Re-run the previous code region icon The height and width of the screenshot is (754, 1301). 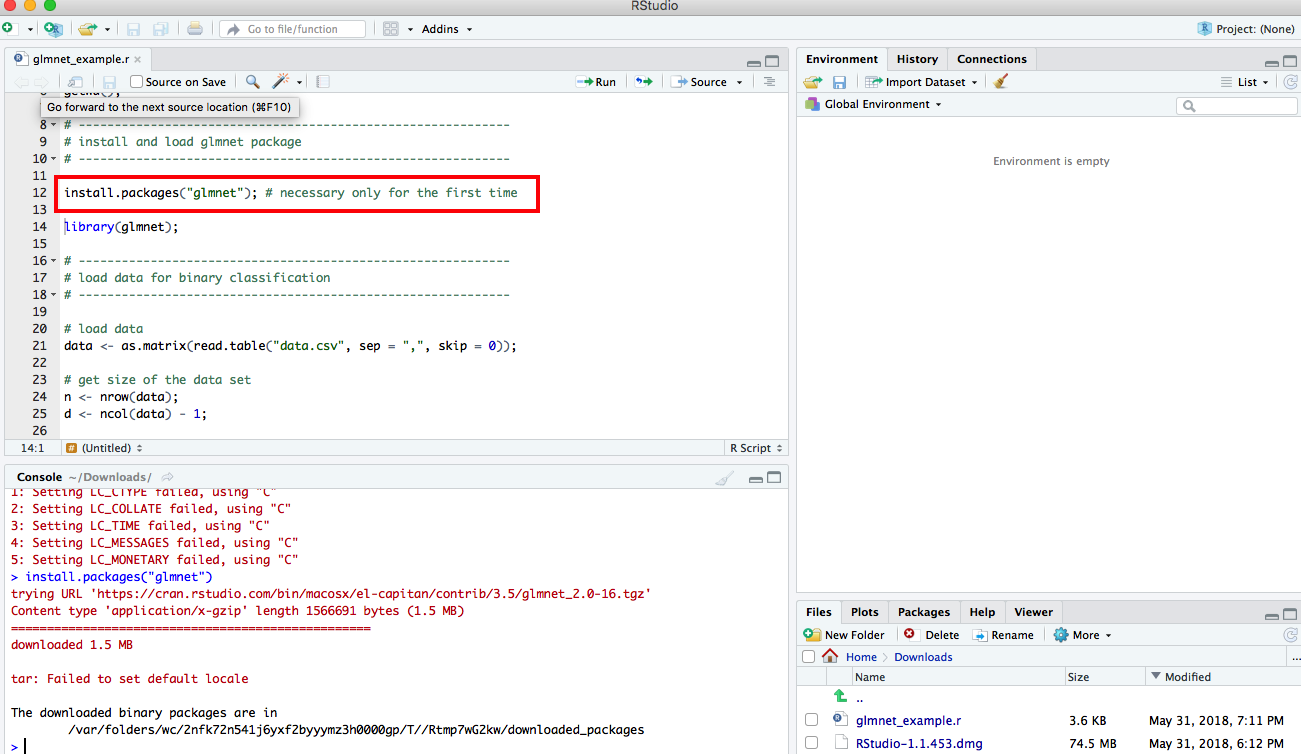click(x=644, y=82)
